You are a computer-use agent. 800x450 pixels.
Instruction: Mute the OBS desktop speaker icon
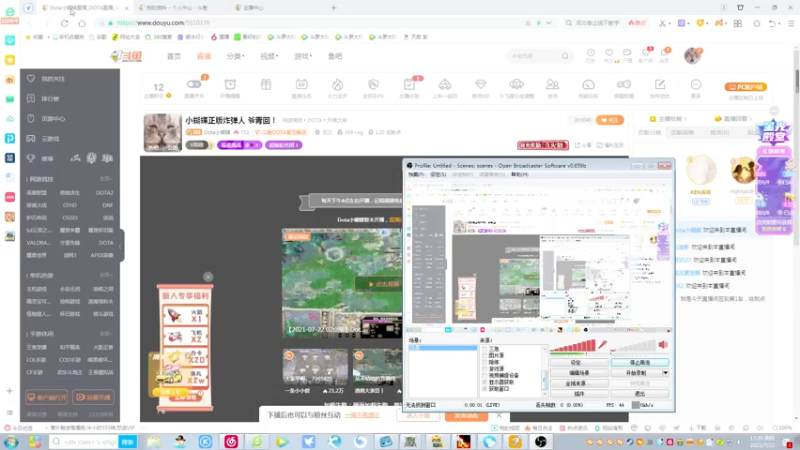663,345
